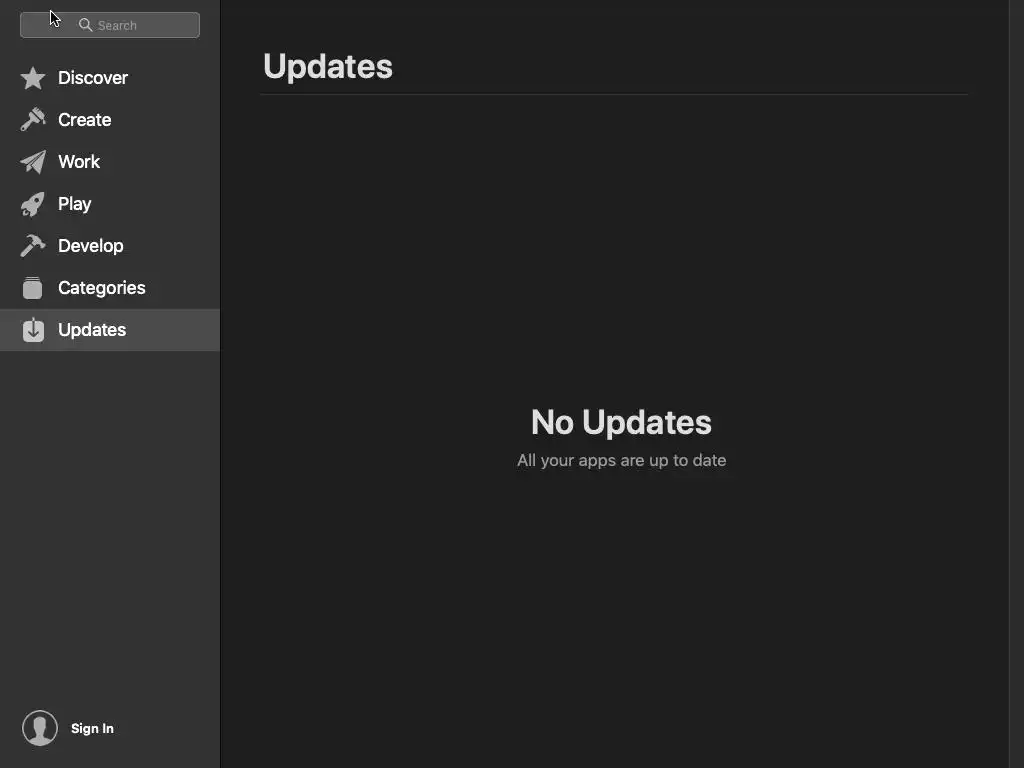Click the No Updates message text
The image size is (1024, 768).
click(621, 423)
